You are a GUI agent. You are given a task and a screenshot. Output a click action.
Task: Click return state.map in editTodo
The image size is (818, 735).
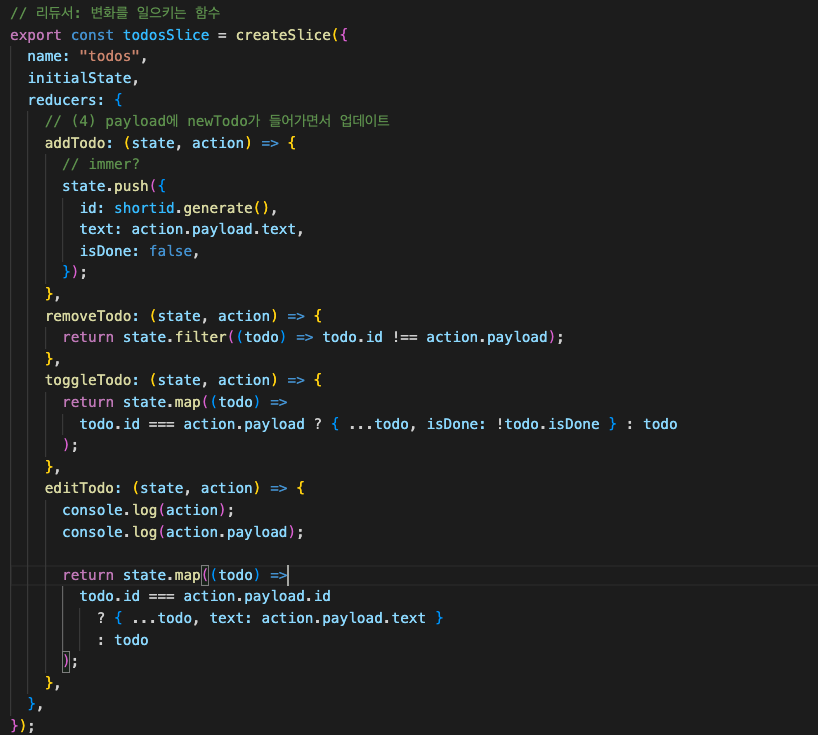[131, 575]
